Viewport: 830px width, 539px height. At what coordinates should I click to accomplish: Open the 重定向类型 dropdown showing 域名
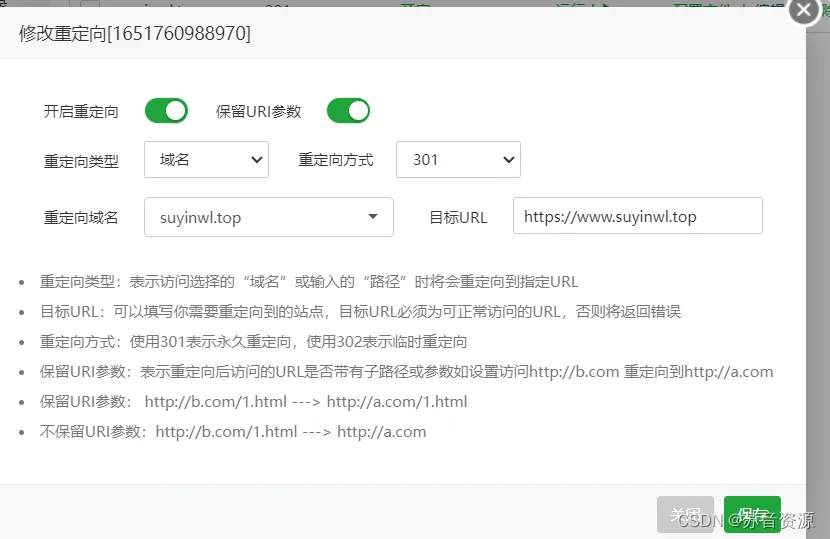[206, 159]
